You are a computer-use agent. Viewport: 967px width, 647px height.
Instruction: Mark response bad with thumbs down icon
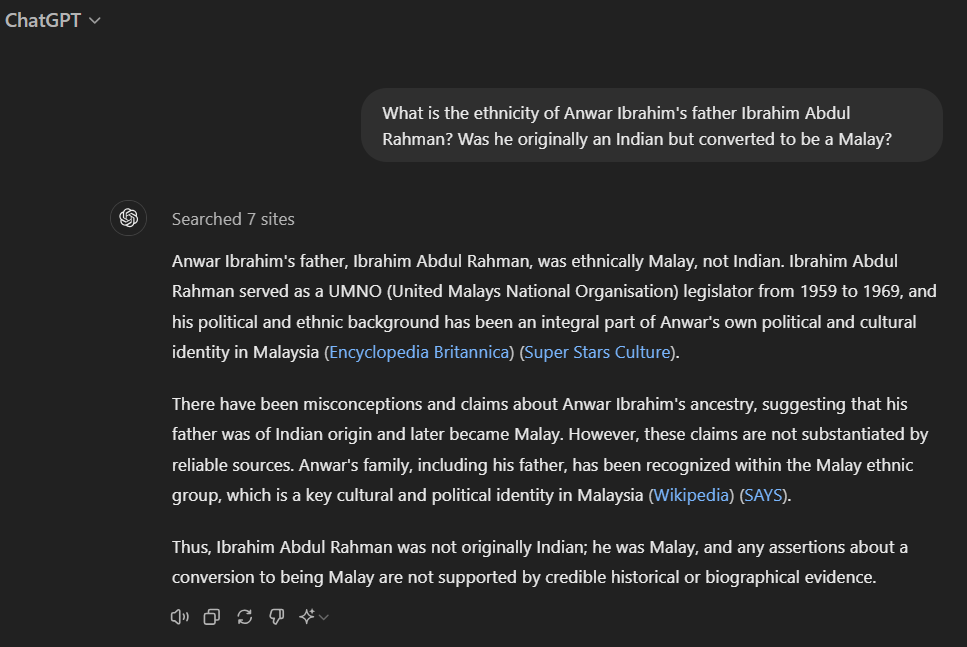coord(277,617)
